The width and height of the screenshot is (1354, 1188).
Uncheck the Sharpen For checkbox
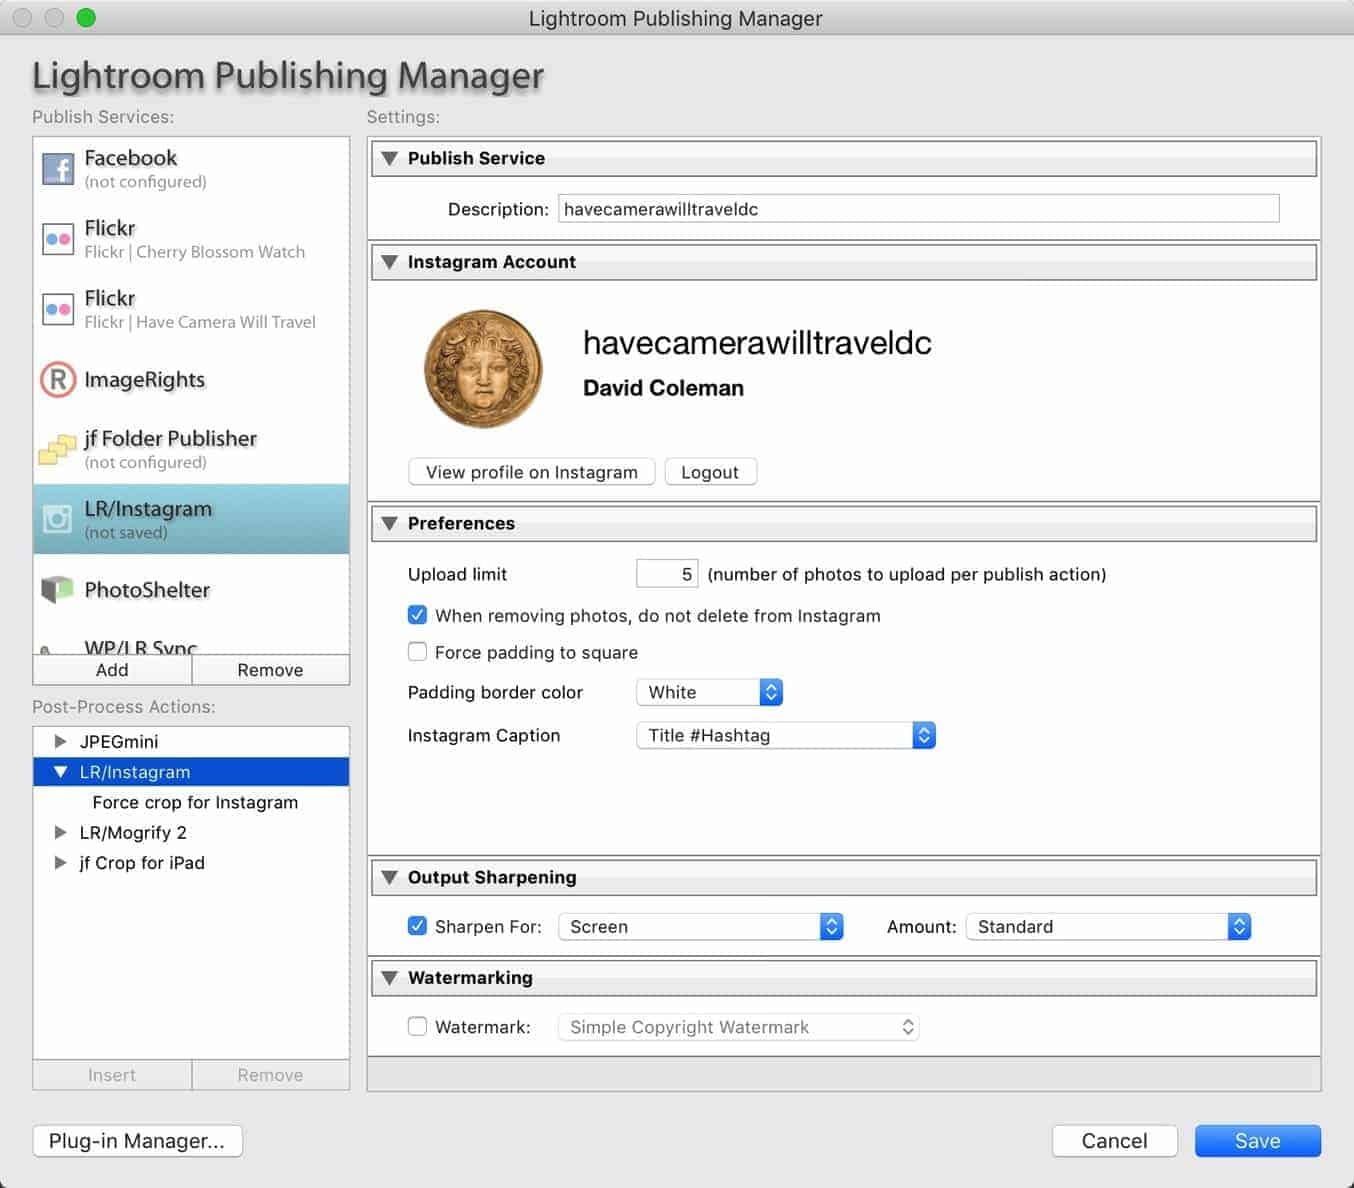(417, 926)
